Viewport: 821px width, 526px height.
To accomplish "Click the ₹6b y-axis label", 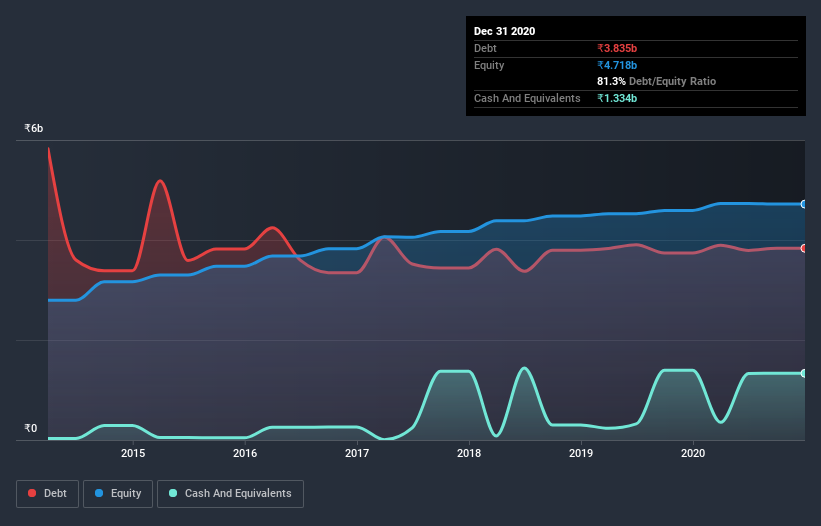I will (34, 128).
